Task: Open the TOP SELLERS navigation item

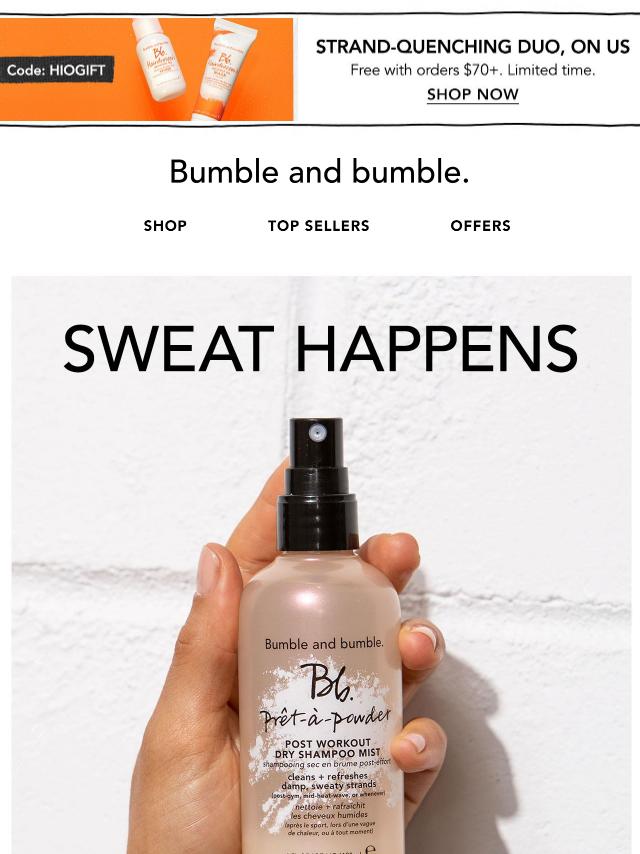Action: click(x=319, y=225)
